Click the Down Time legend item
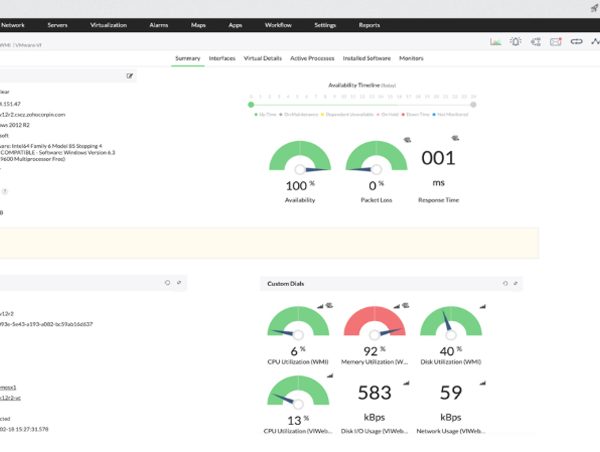 415,114
